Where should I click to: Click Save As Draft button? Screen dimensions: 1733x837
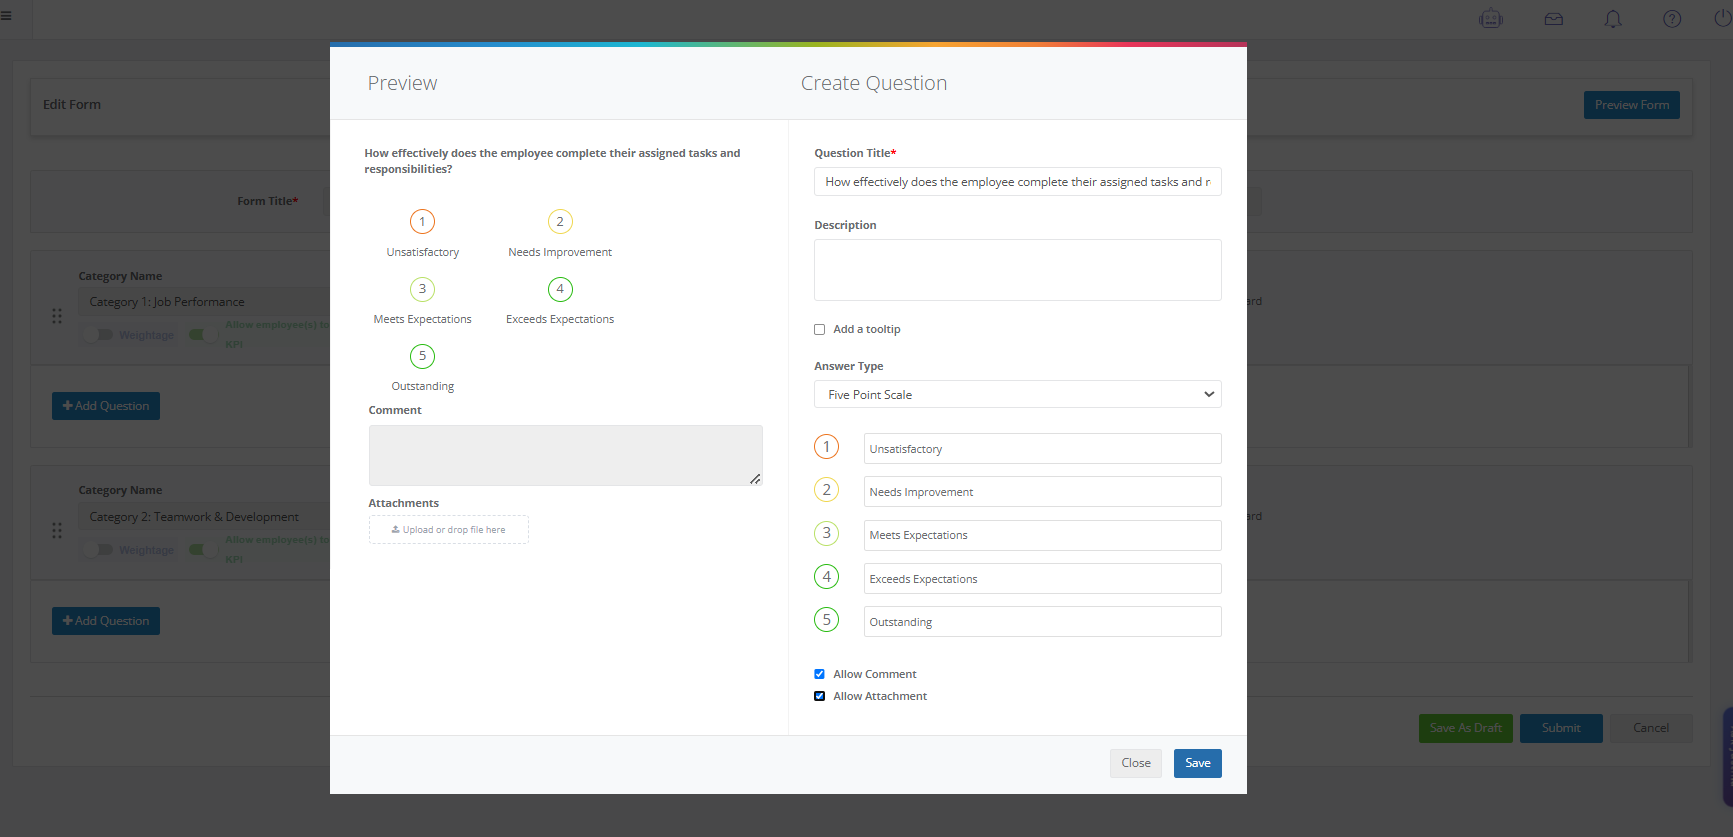pos(1465,728)
